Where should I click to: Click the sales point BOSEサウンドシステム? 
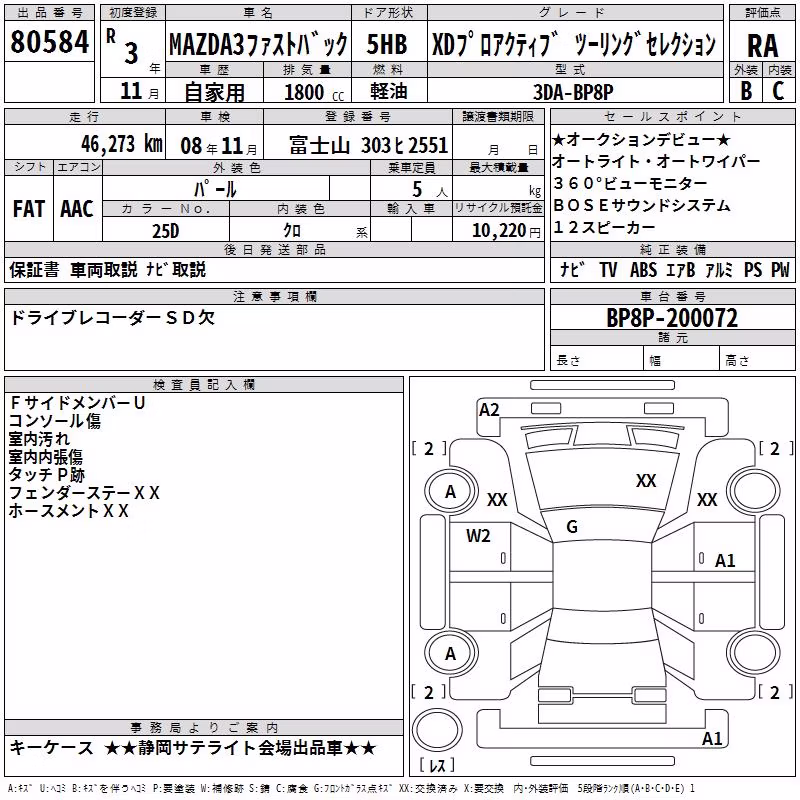pos(642,205)
